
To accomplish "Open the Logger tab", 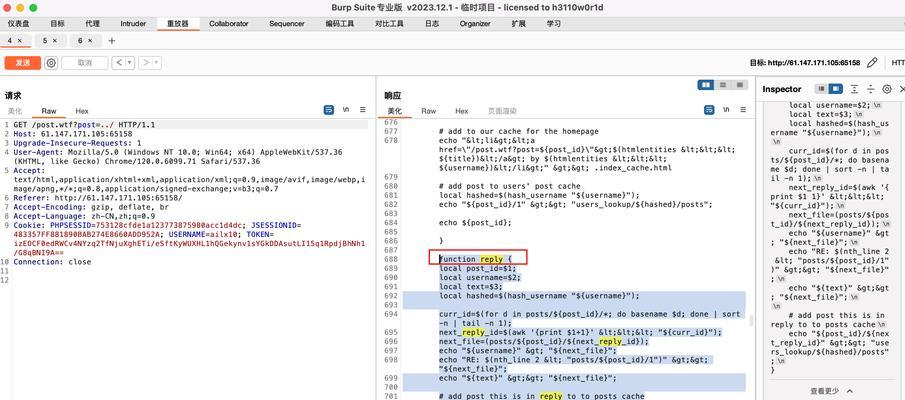I will pos(432,24).
